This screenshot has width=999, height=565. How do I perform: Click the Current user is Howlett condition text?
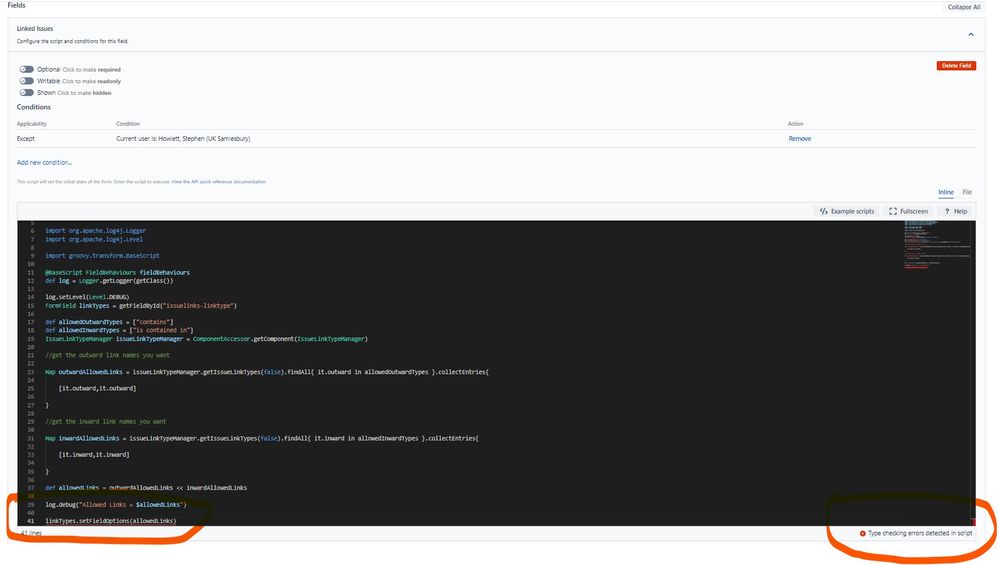click(x=183, y=138)
